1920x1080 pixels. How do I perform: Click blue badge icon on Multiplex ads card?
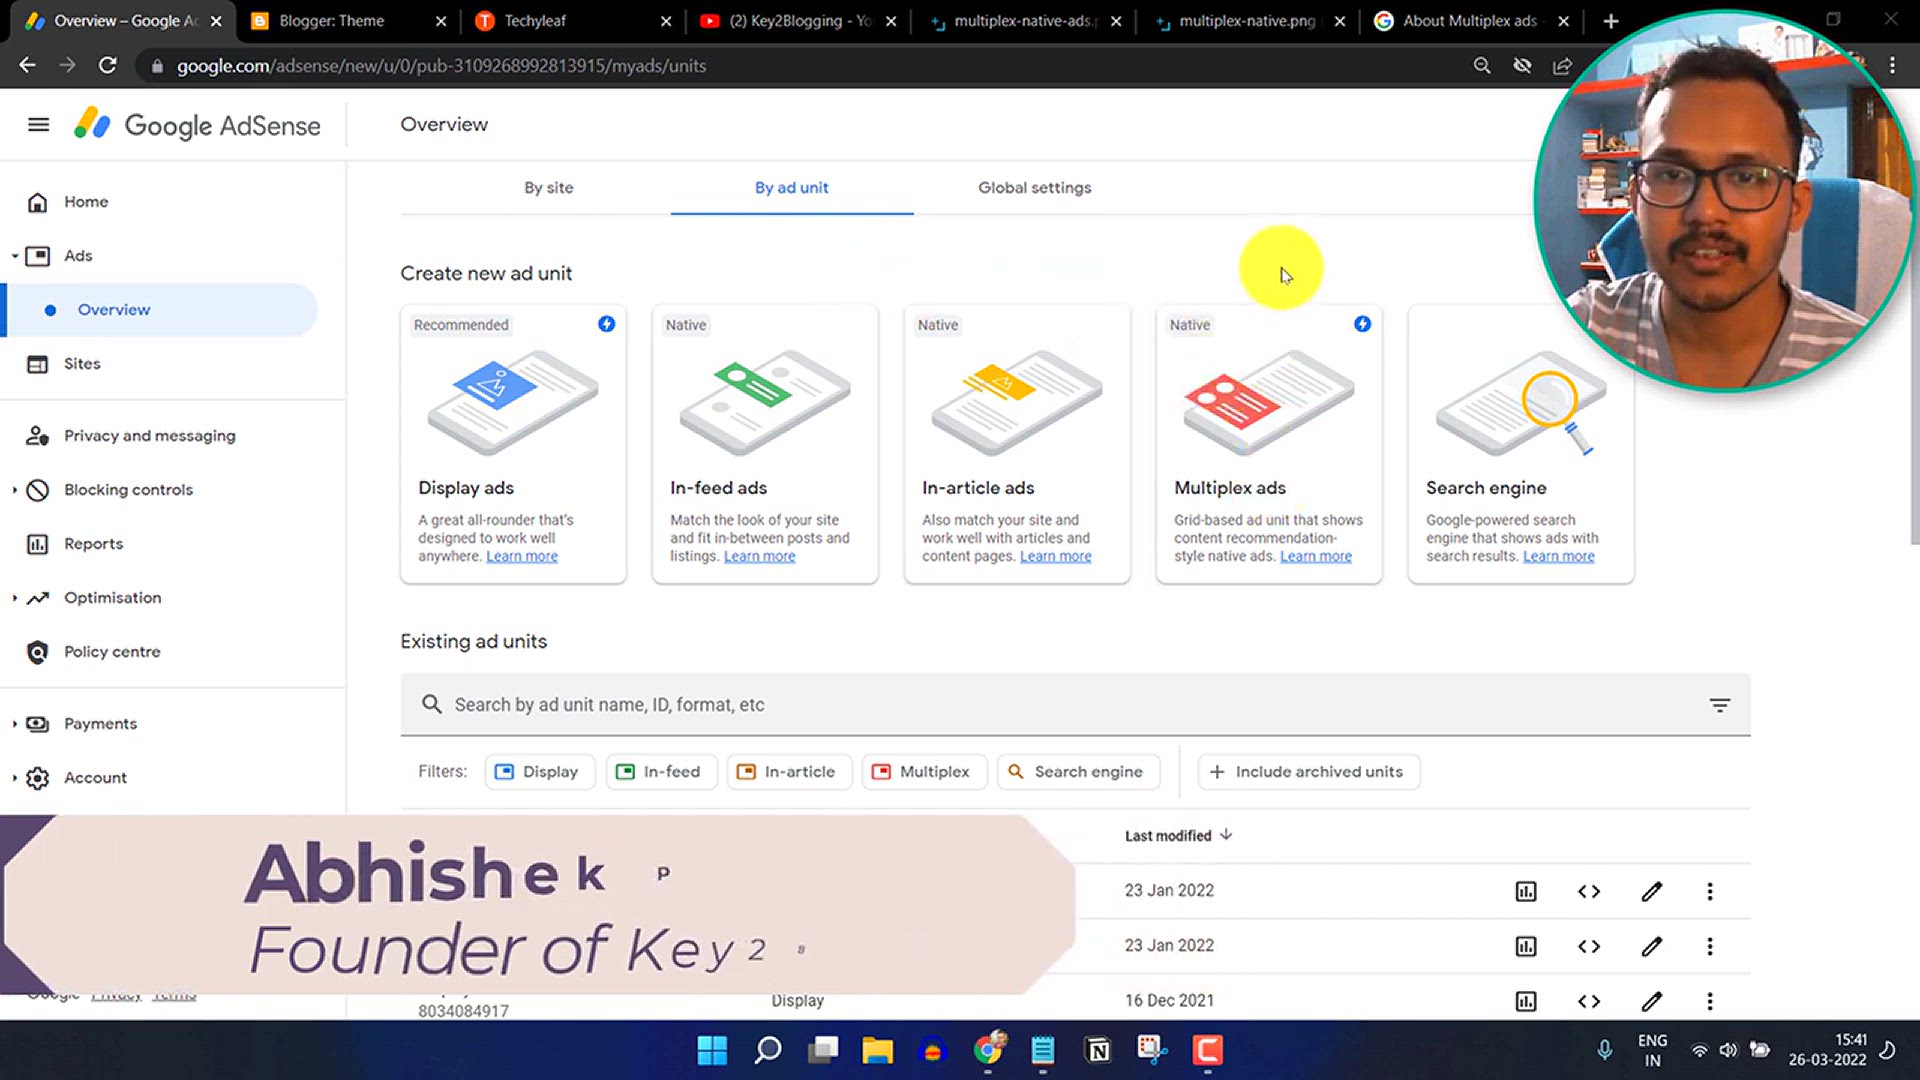tap(1362, 324)
